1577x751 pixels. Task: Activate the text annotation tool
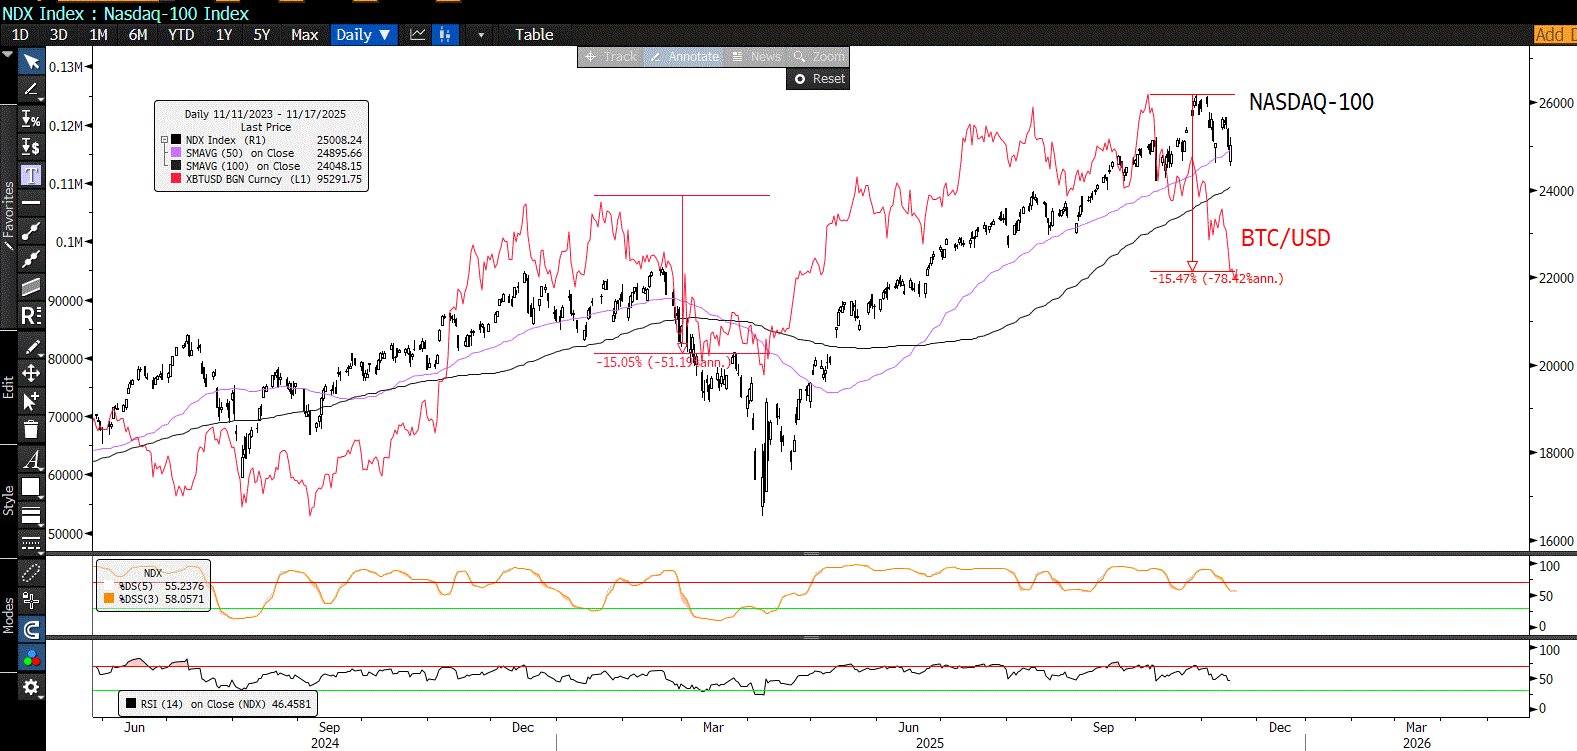31,175
